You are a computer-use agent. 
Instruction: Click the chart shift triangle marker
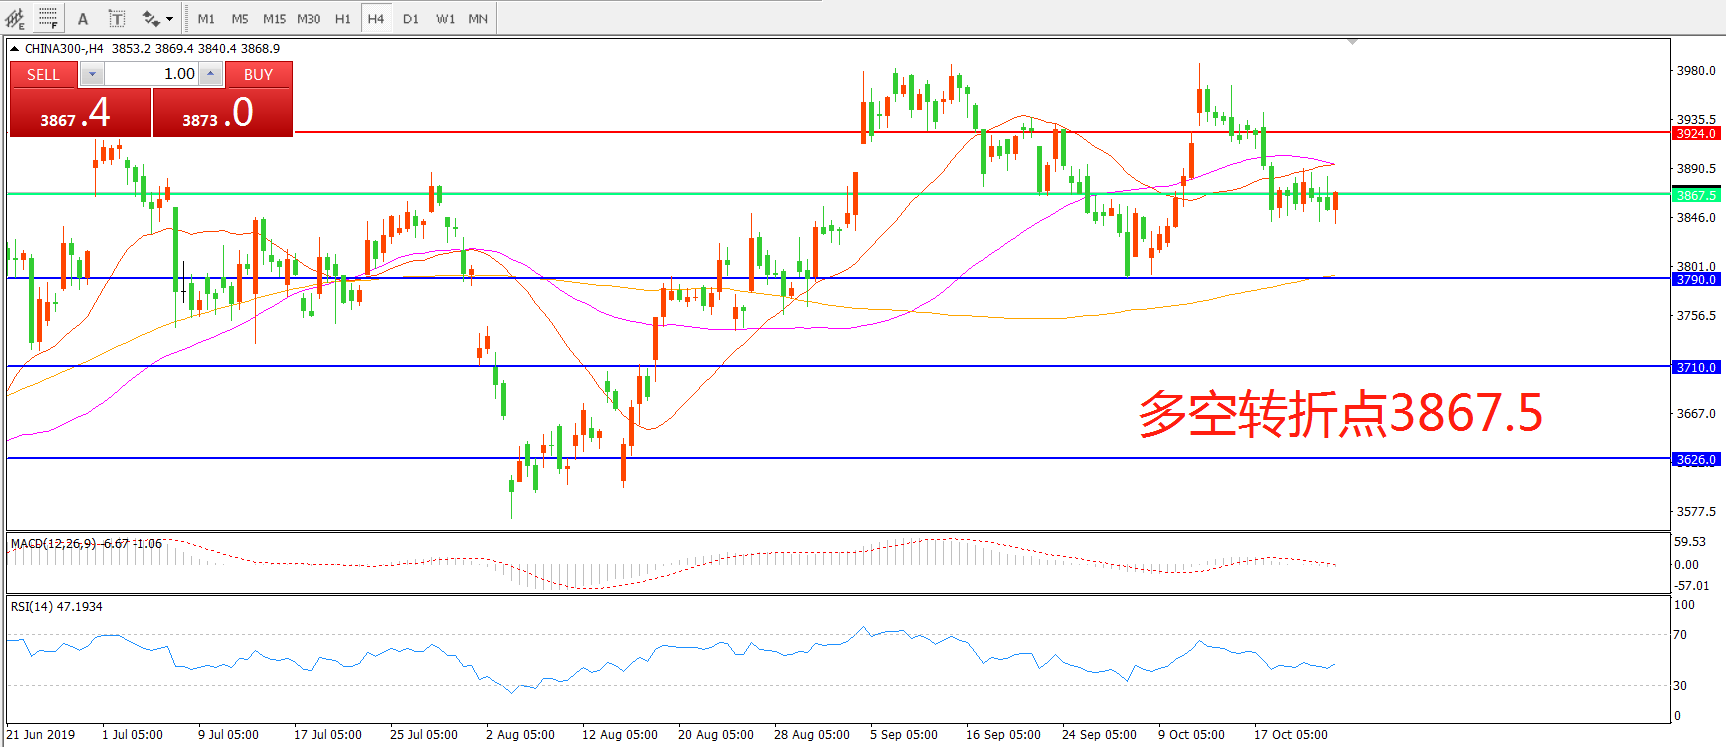(1352, 42)
